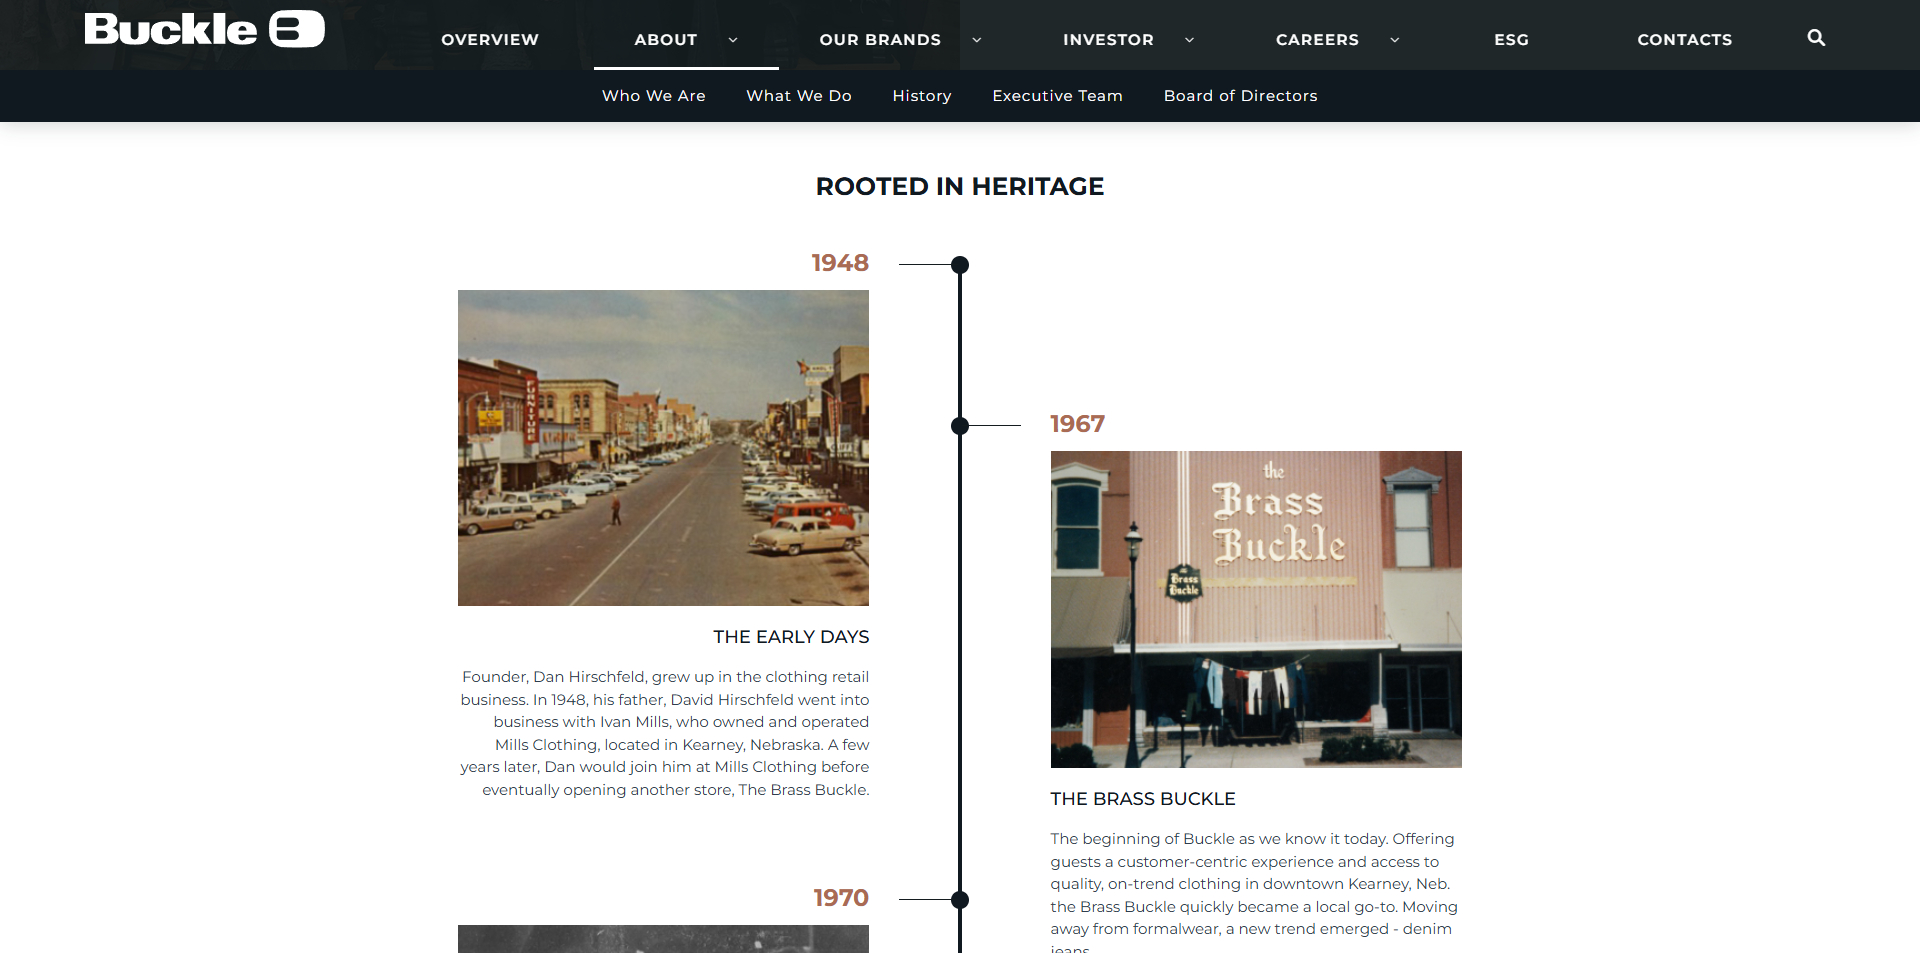The image size is (1920, 953).
Task: Open the Our Brands menu item
Action: pos(880,40)
